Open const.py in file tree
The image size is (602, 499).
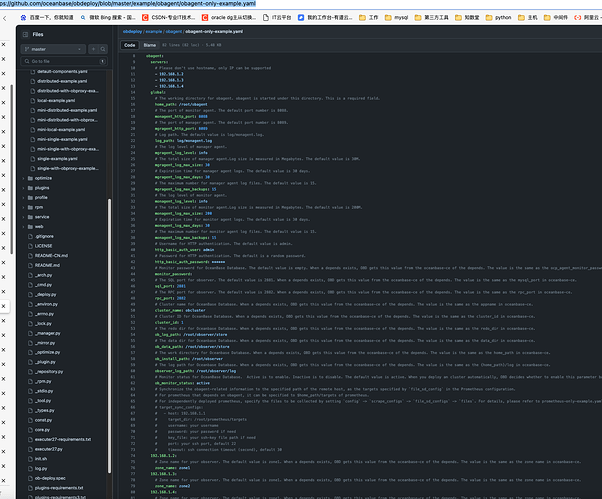coord(43,420)
